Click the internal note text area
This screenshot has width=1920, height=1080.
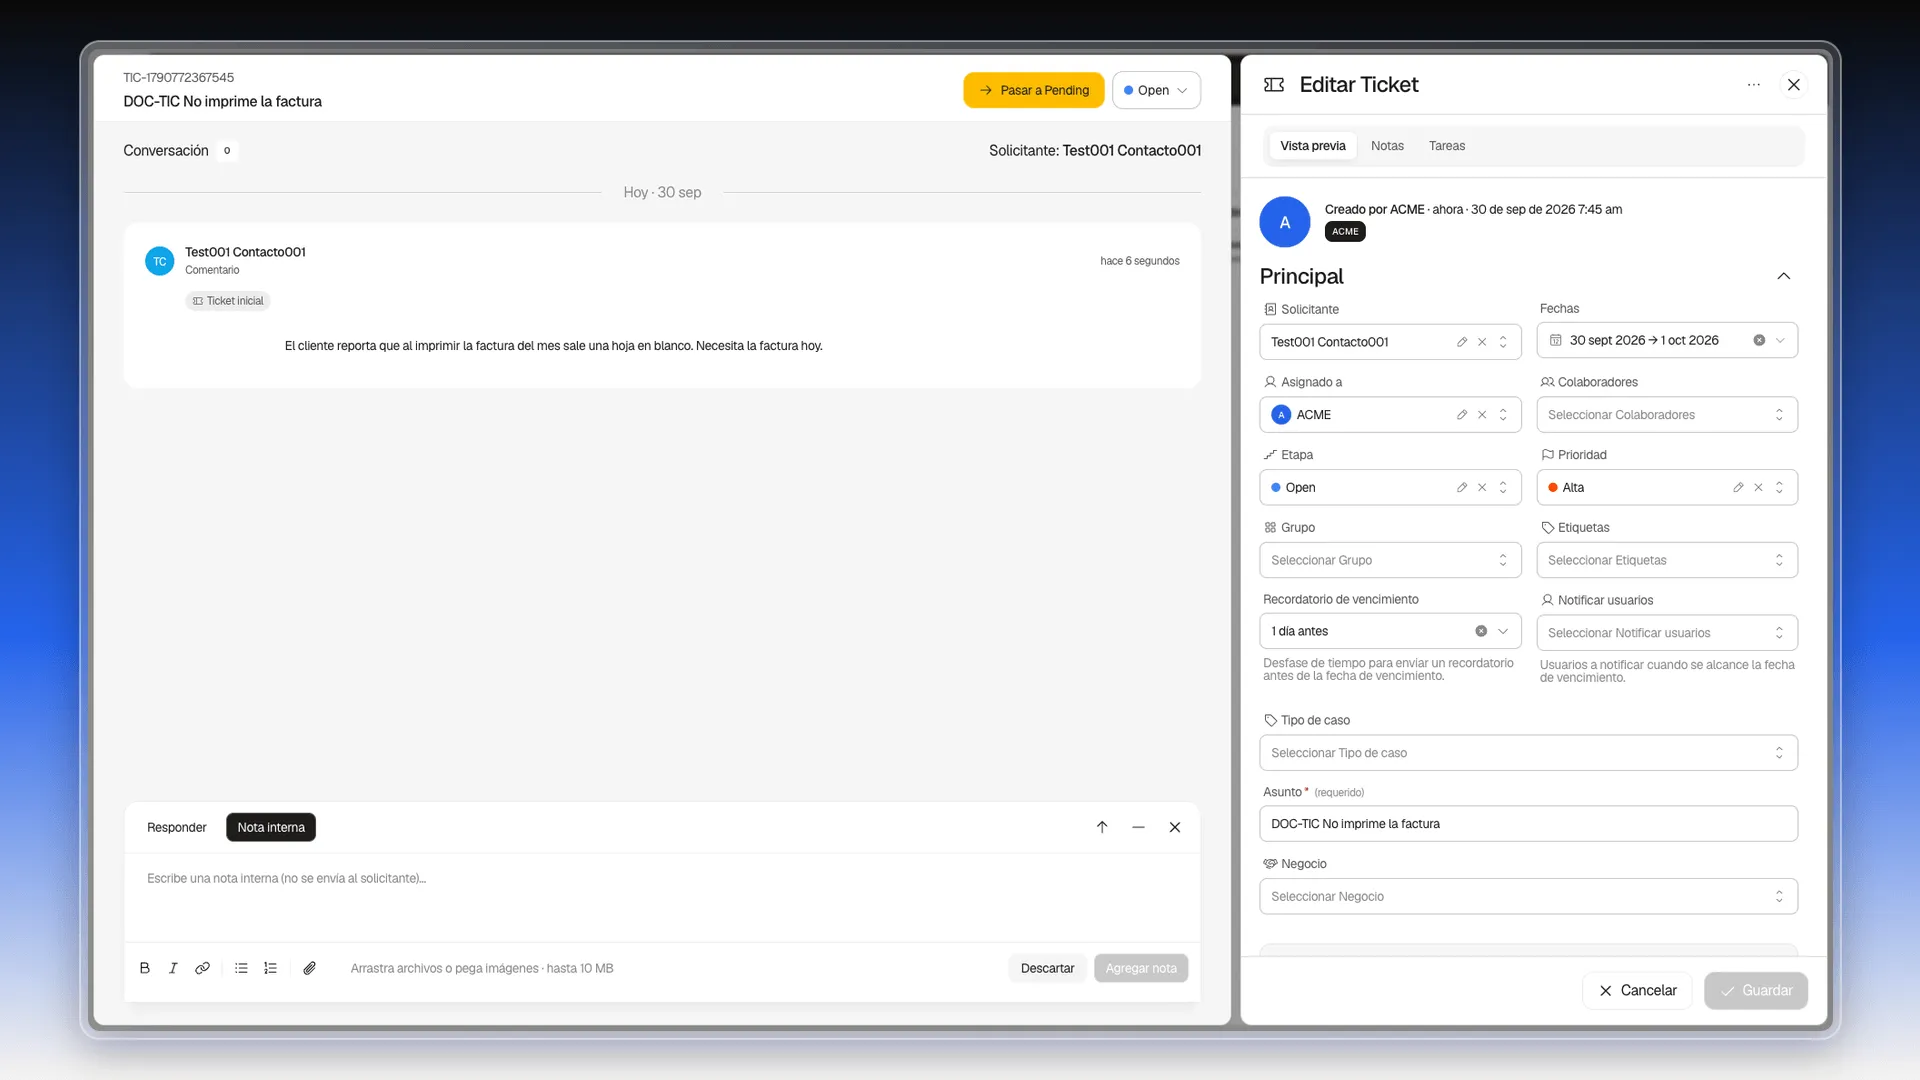(662, 897)
